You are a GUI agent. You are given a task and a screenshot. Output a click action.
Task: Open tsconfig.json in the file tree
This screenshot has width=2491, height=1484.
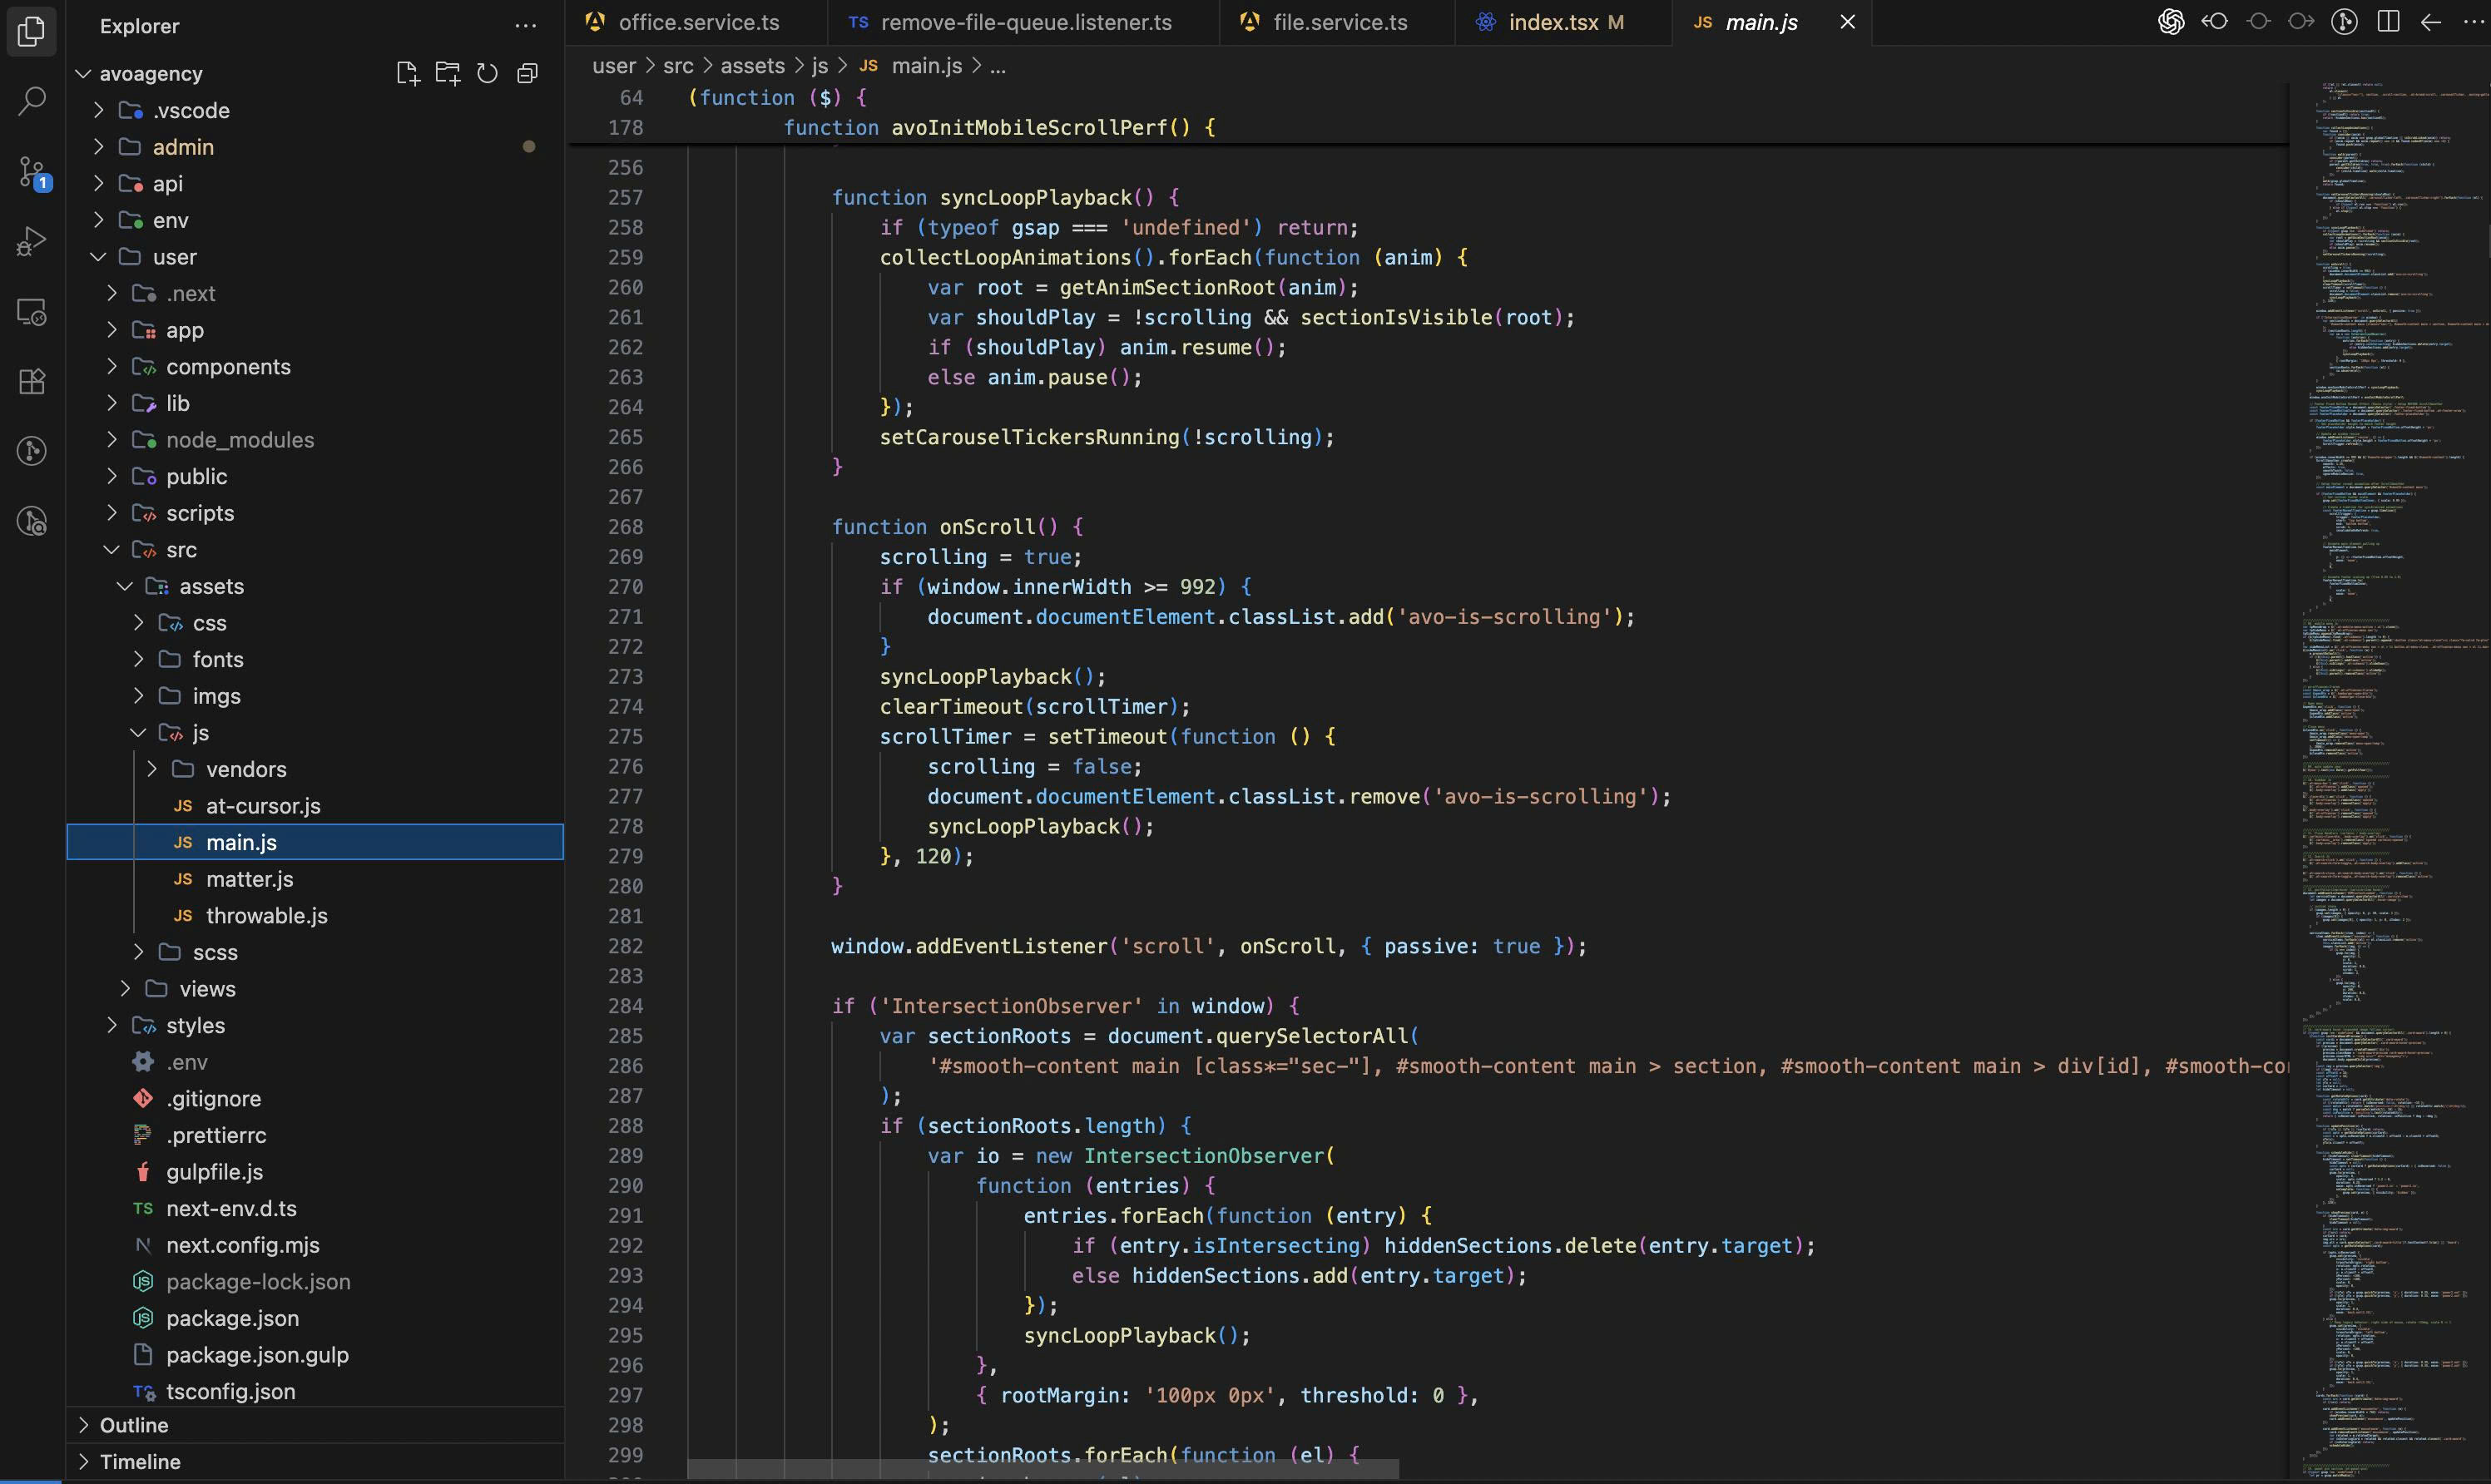click(315, 1392)
